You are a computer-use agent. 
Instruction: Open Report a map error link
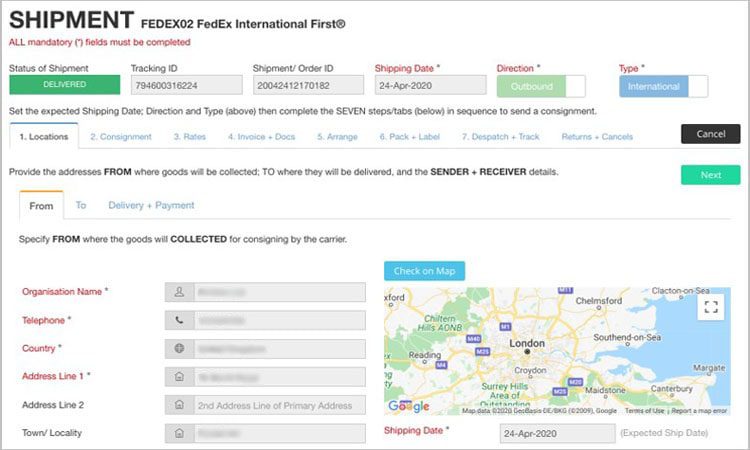(699, 411)
